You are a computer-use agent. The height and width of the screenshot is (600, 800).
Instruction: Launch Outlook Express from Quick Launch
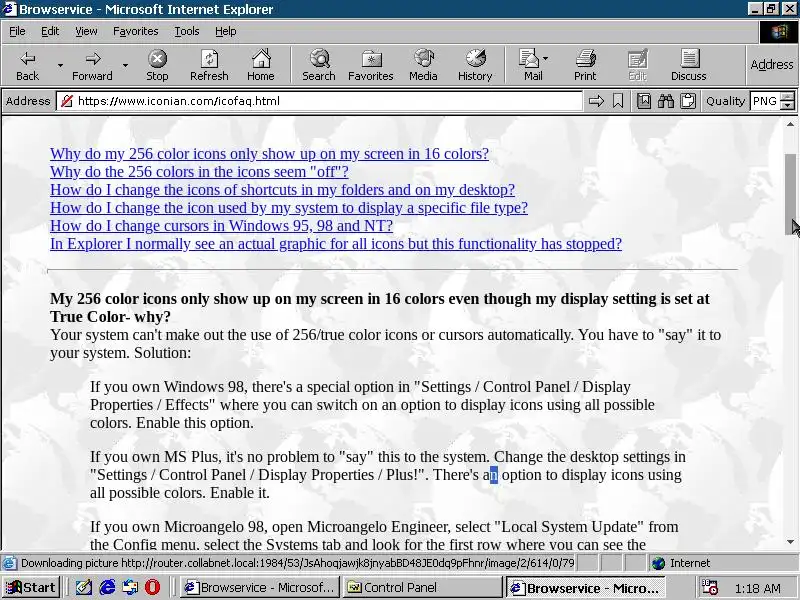coord(130,587)
